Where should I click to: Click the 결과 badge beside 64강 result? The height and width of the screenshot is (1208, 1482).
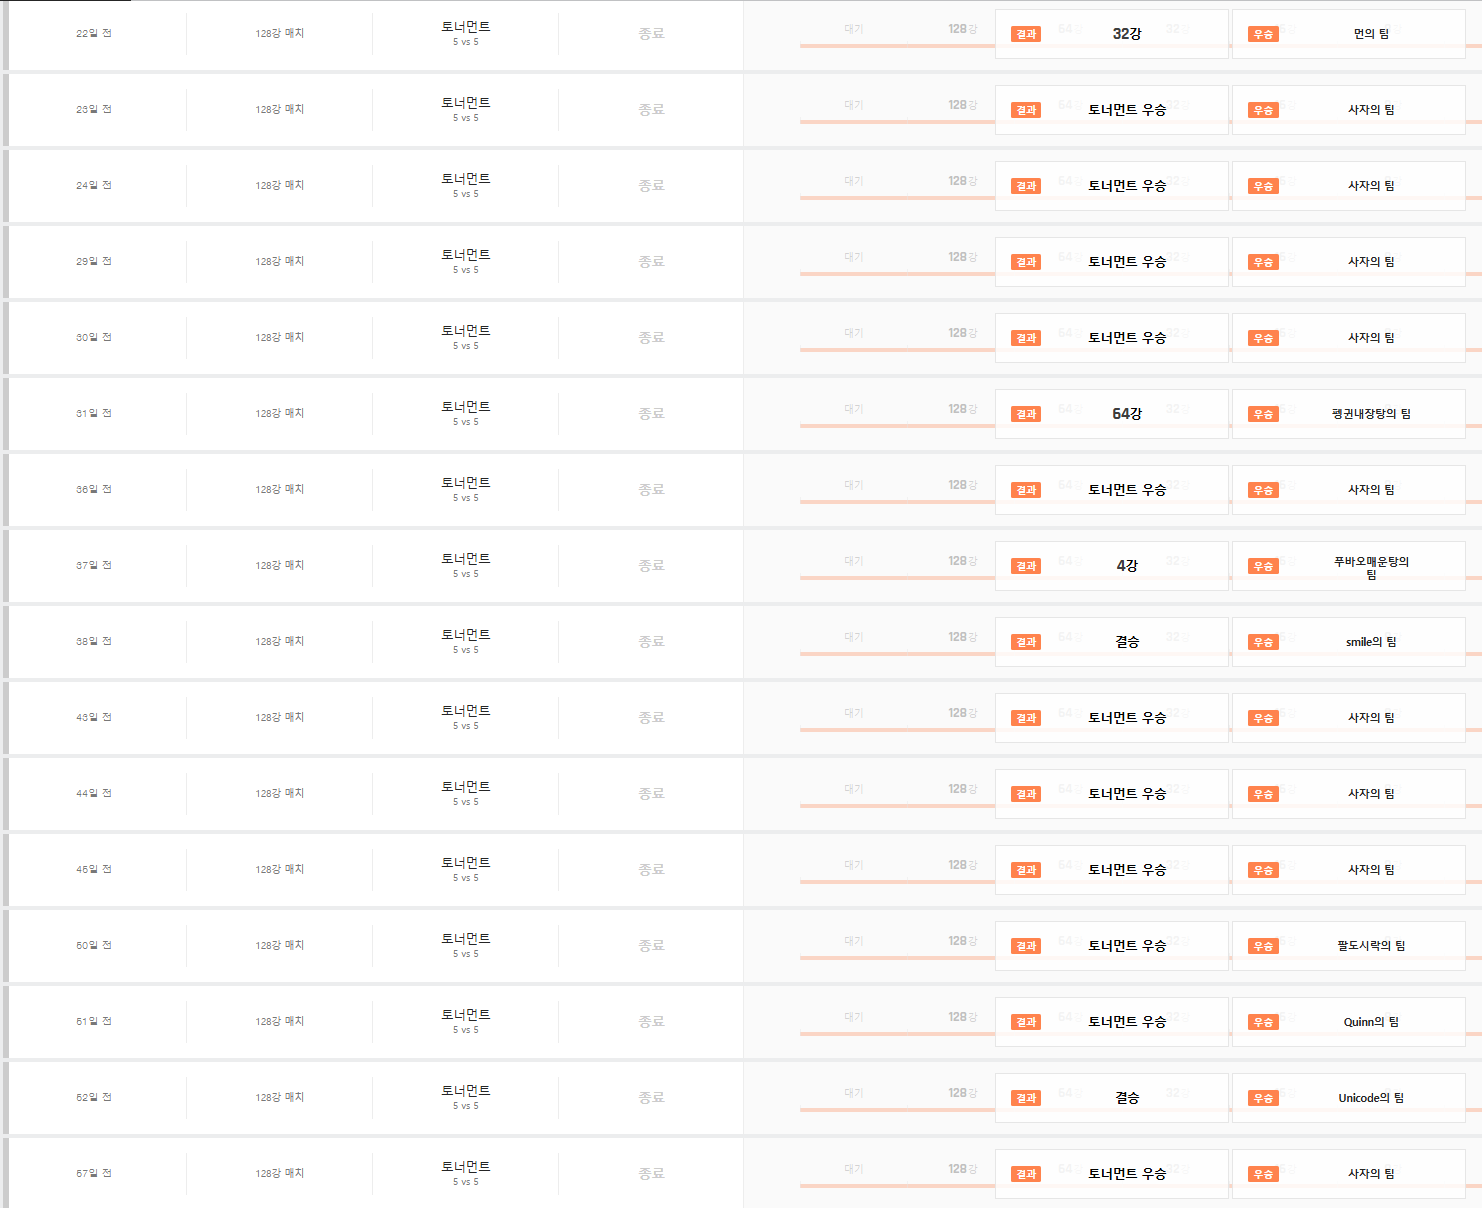tap(1026, 414)
